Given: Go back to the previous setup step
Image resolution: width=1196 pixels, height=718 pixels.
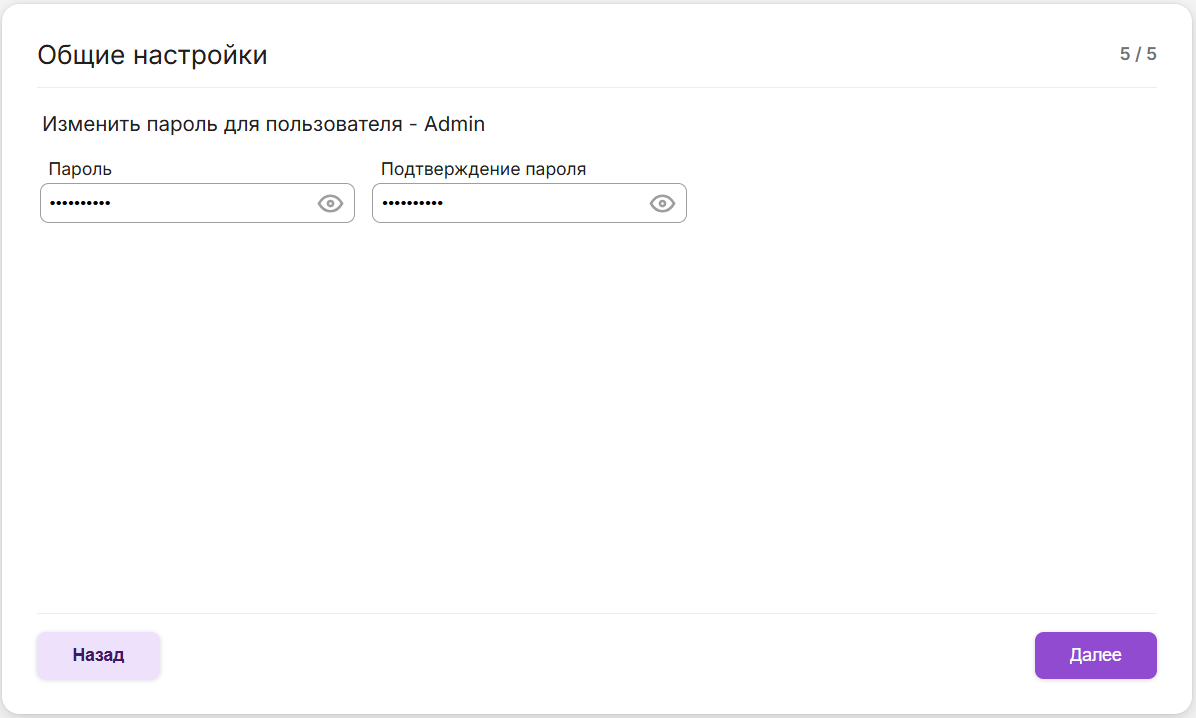Looking at the screenshot, I should click(x=98, y=655).
